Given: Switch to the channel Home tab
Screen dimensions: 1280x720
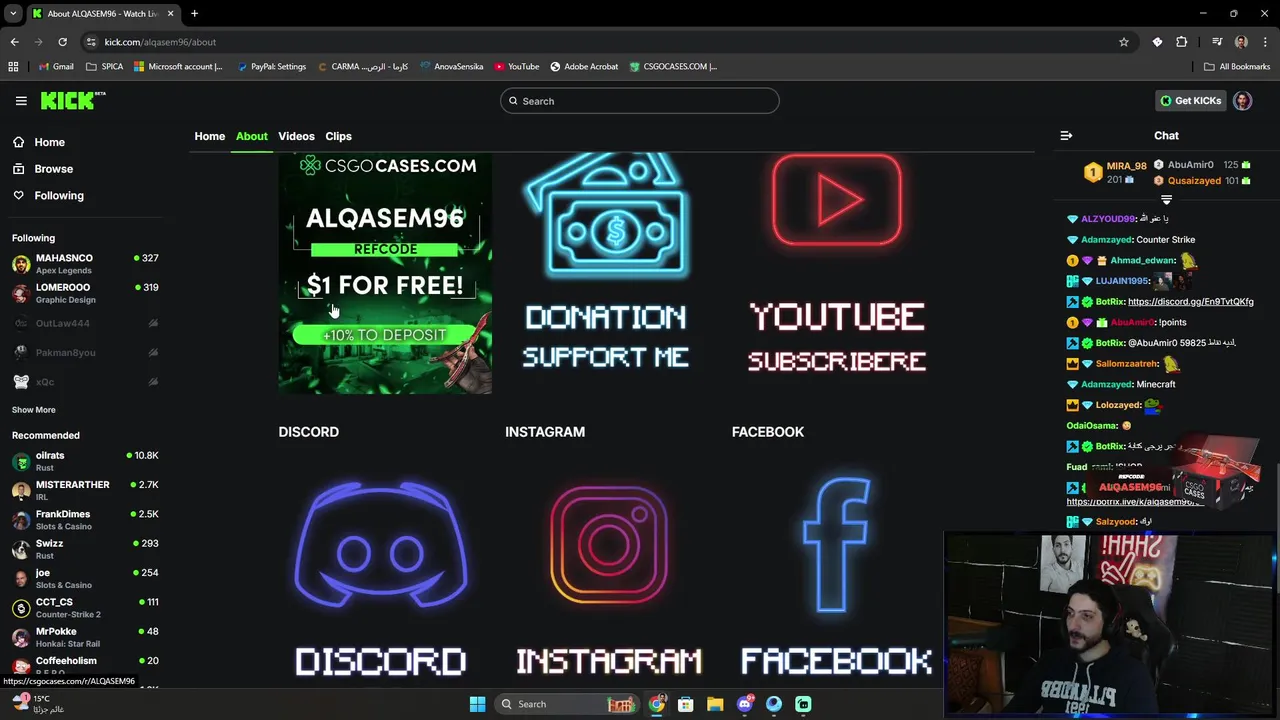Looking at the screenshot, I should click(x=210, y=136).
